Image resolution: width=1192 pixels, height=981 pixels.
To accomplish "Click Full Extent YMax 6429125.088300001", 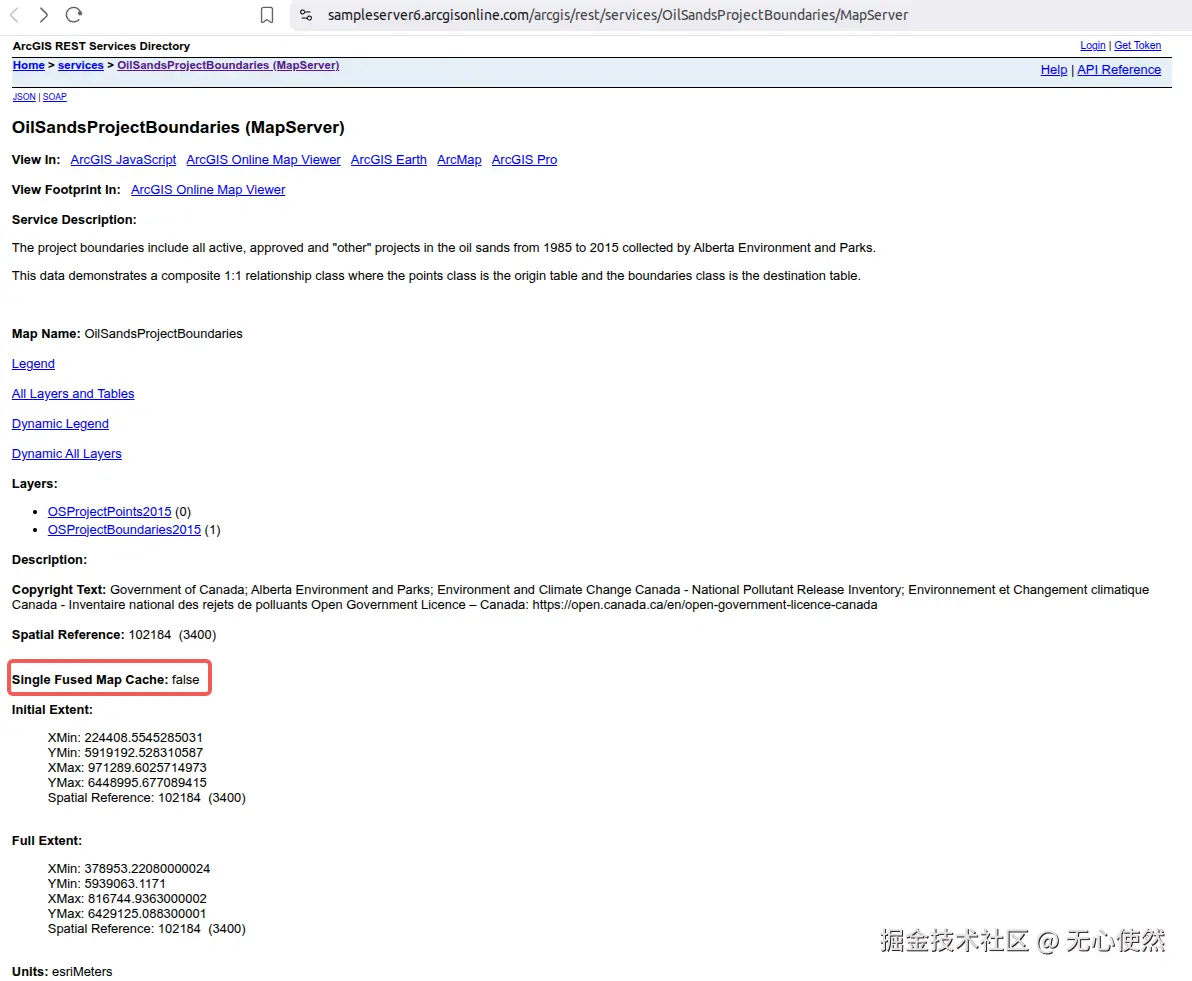I will 127,913.
